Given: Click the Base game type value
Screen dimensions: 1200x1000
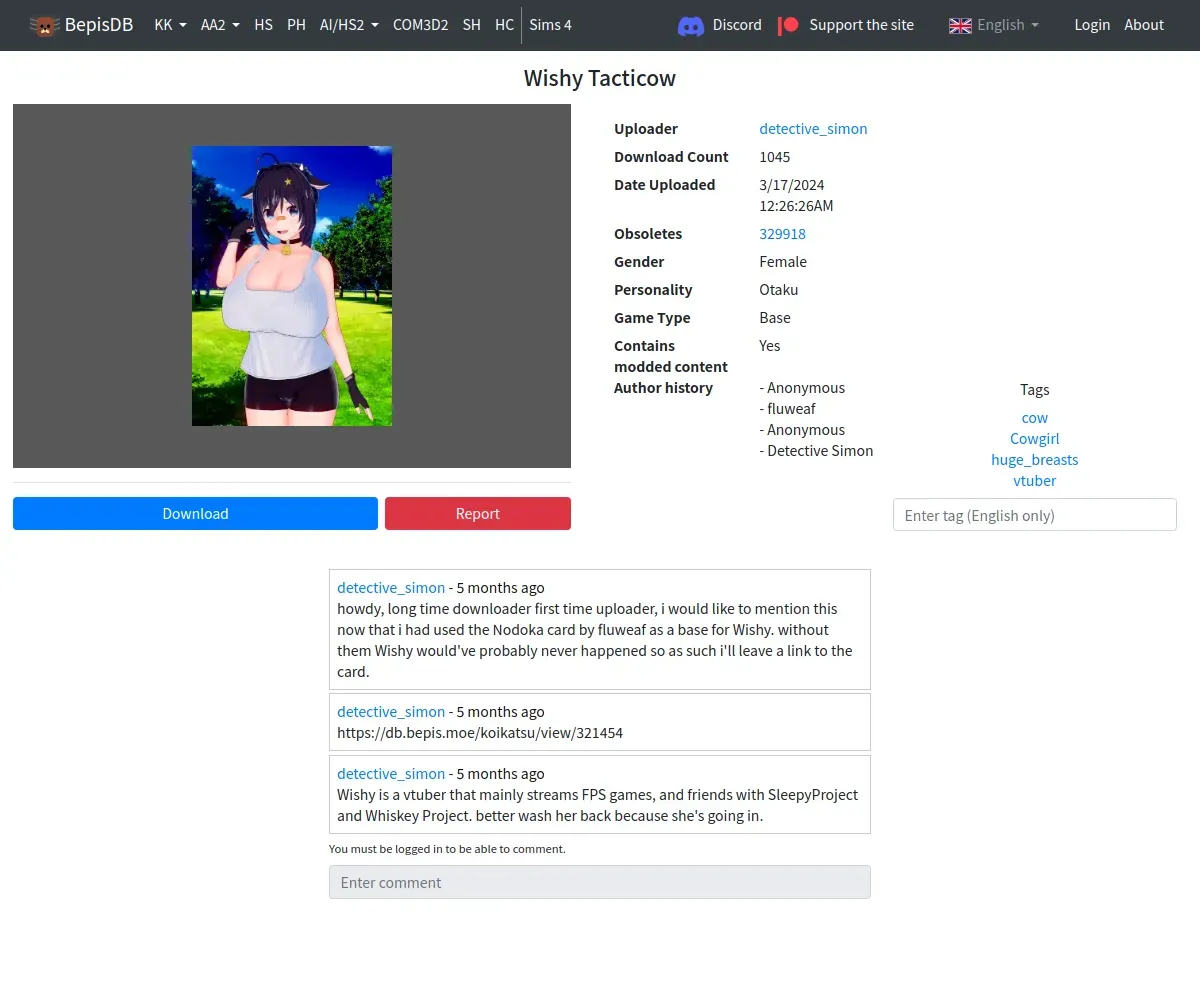Looking at the screenshot, I should click(775, 317).
